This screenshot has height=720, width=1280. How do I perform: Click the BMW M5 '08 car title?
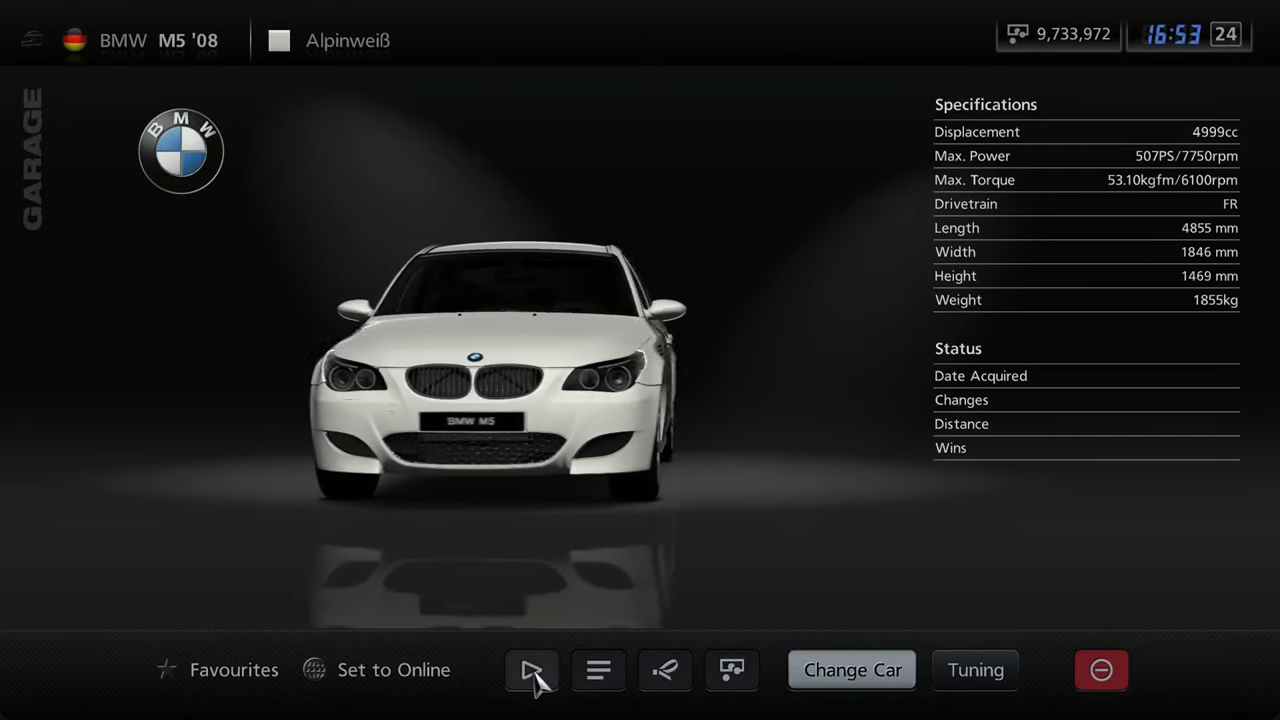pos(158,41)
